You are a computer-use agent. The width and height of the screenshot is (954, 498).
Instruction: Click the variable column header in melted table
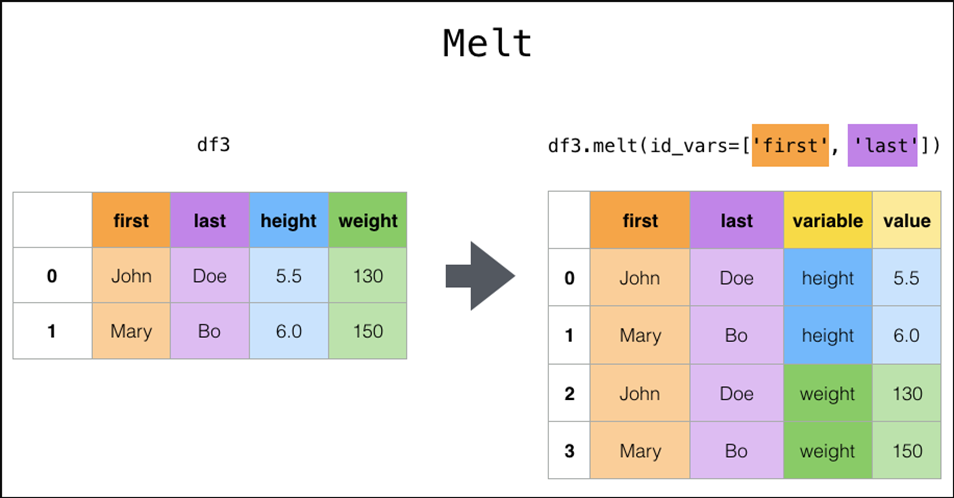pyautogui.click(x=827, y=220)
